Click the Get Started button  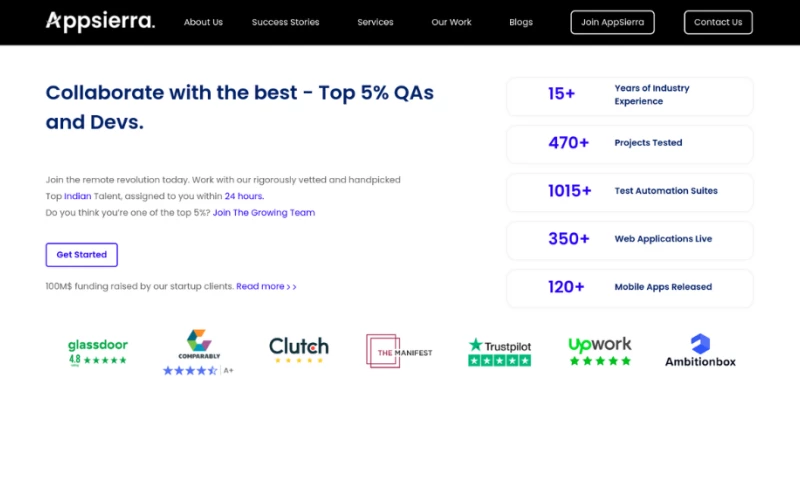click(81, 255)
